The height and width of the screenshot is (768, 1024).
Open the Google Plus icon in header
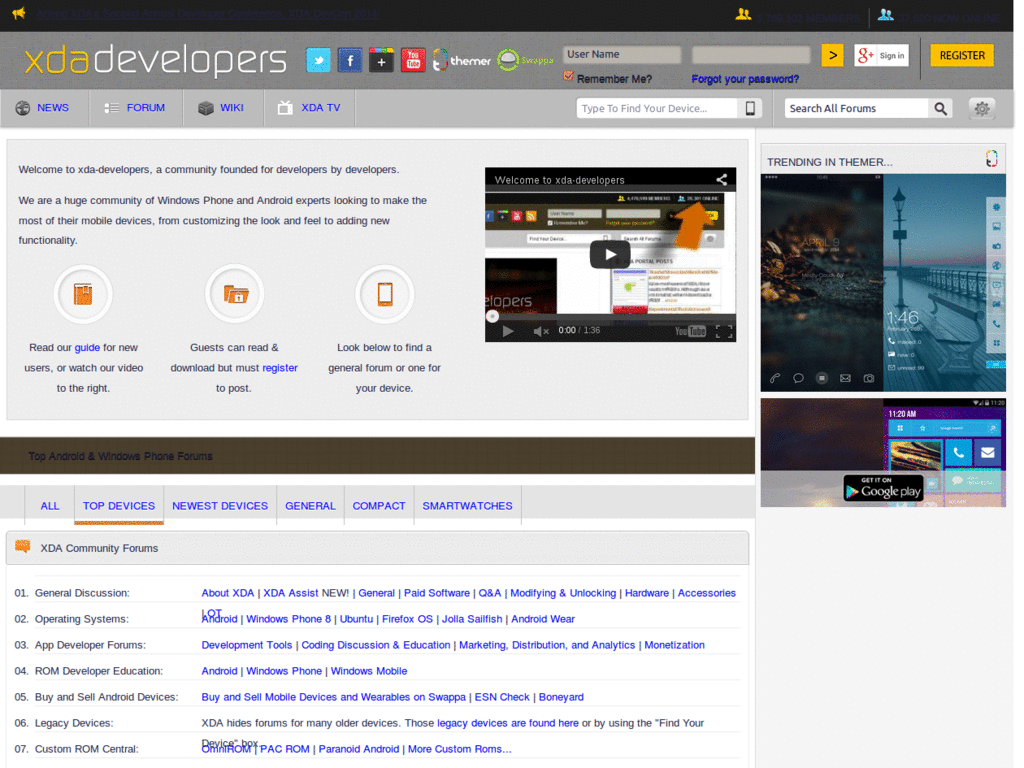pyautogui.click(x=381, y=60)
